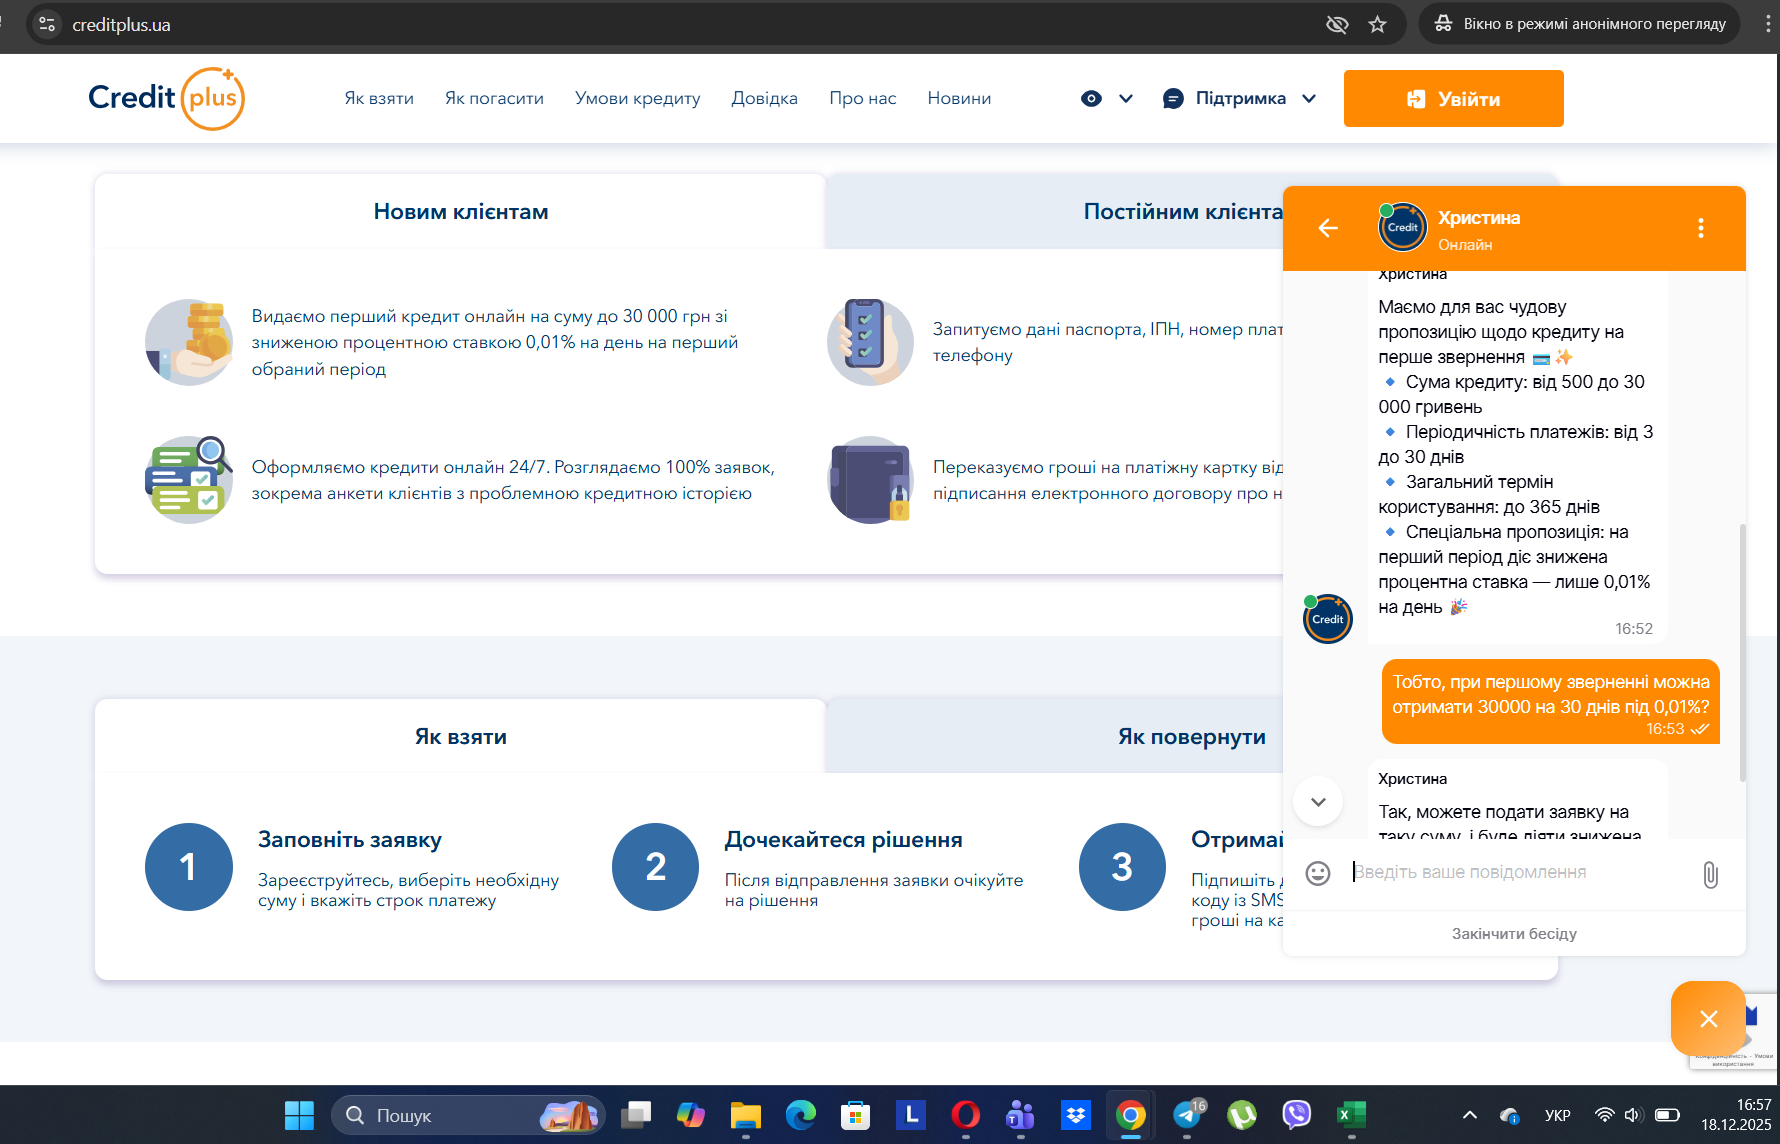The height and width of the screenshot is (1144, 1780).
Task: Click the Підтримка chat bubble icon
Action: 1173,98
